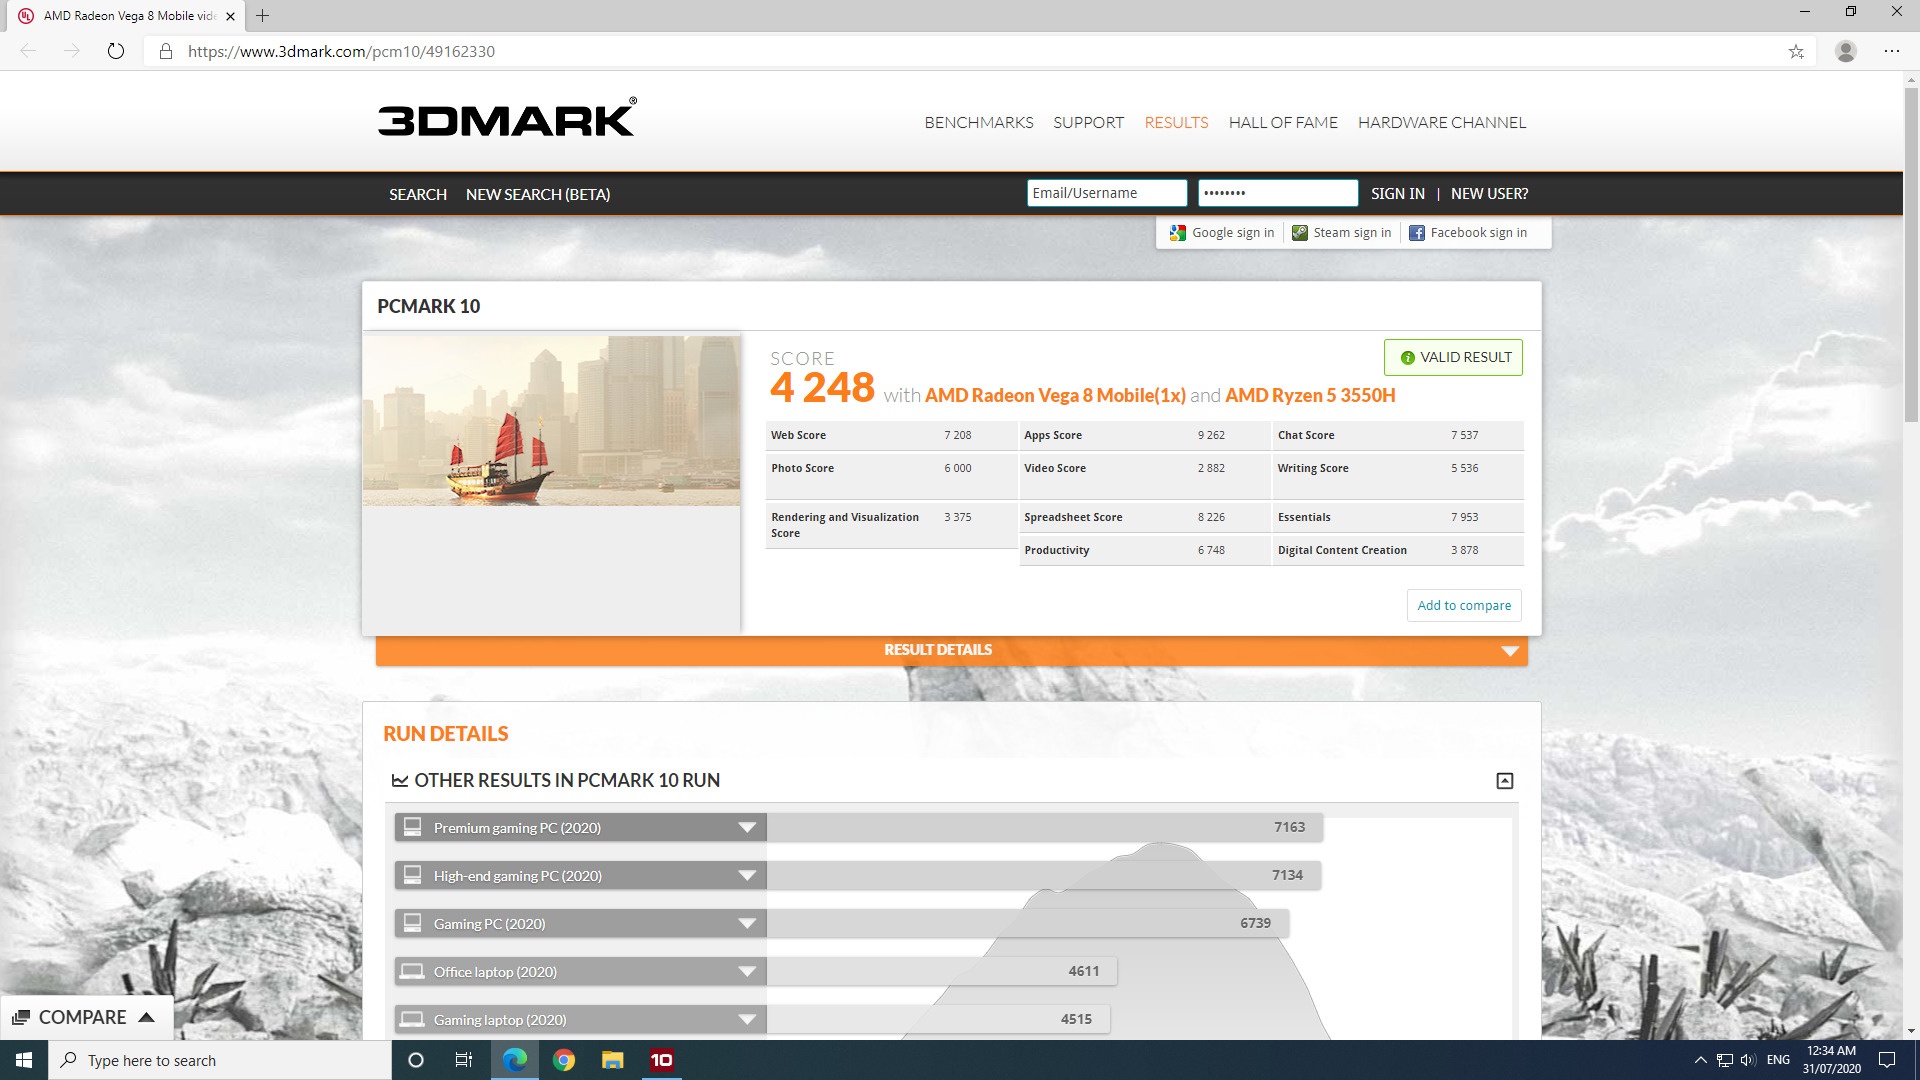The height and width of the screenshot is (1080, 1920).
Task: Focus the password field
Action: pyautogui.click(x=1278, y=193)
